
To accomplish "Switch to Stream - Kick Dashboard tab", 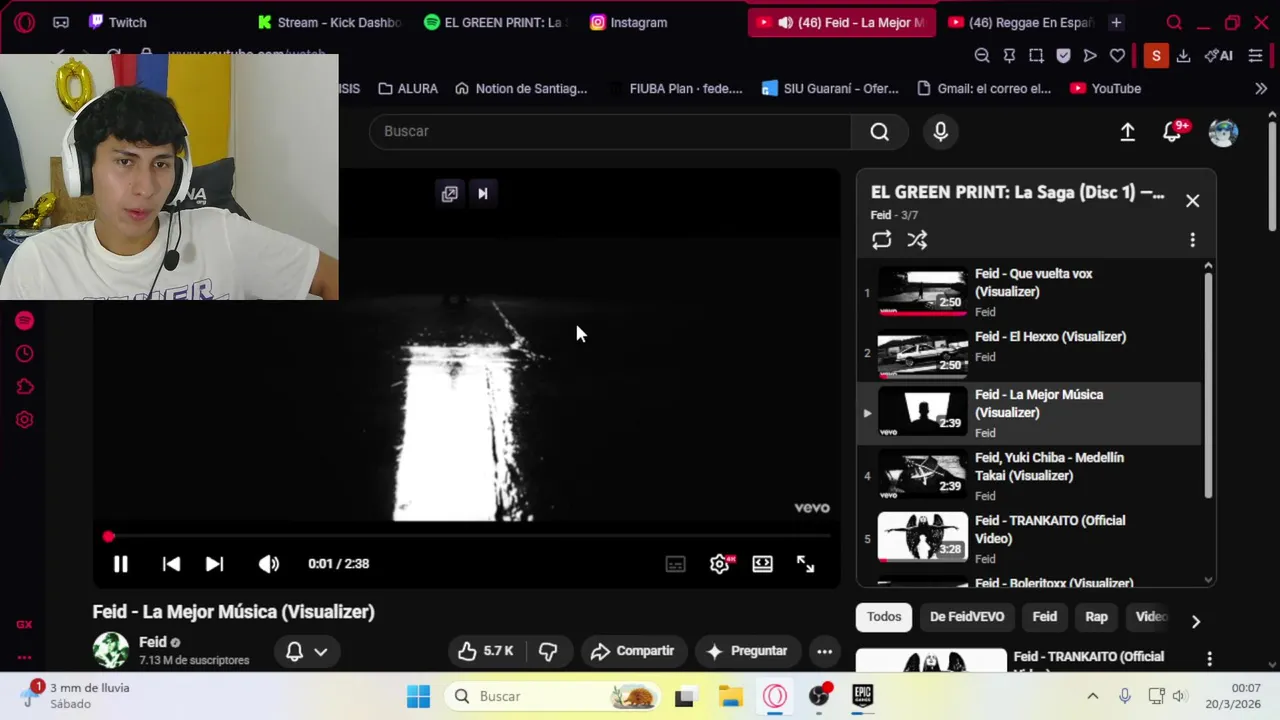I will [x=329, y=22].
